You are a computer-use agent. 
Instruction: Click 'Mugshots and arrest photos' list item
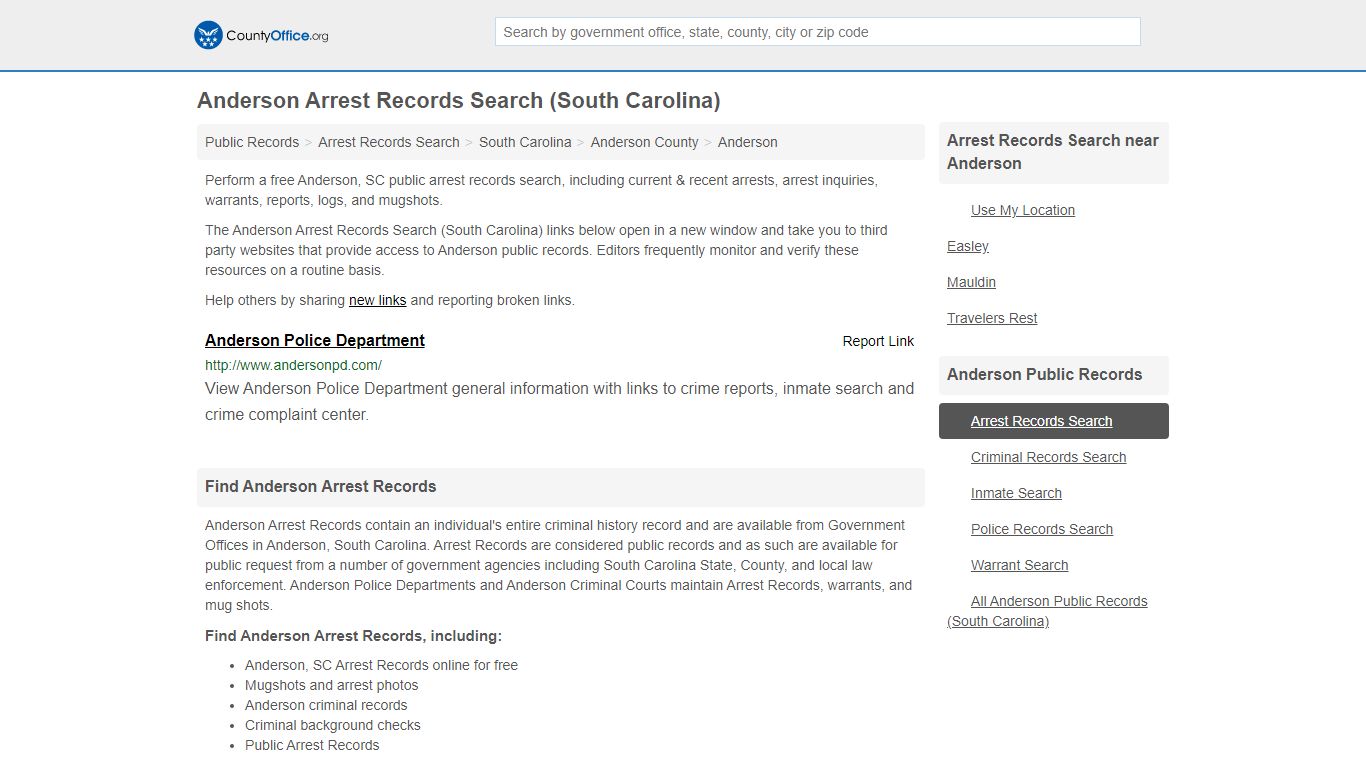click(x=332, y=685)
